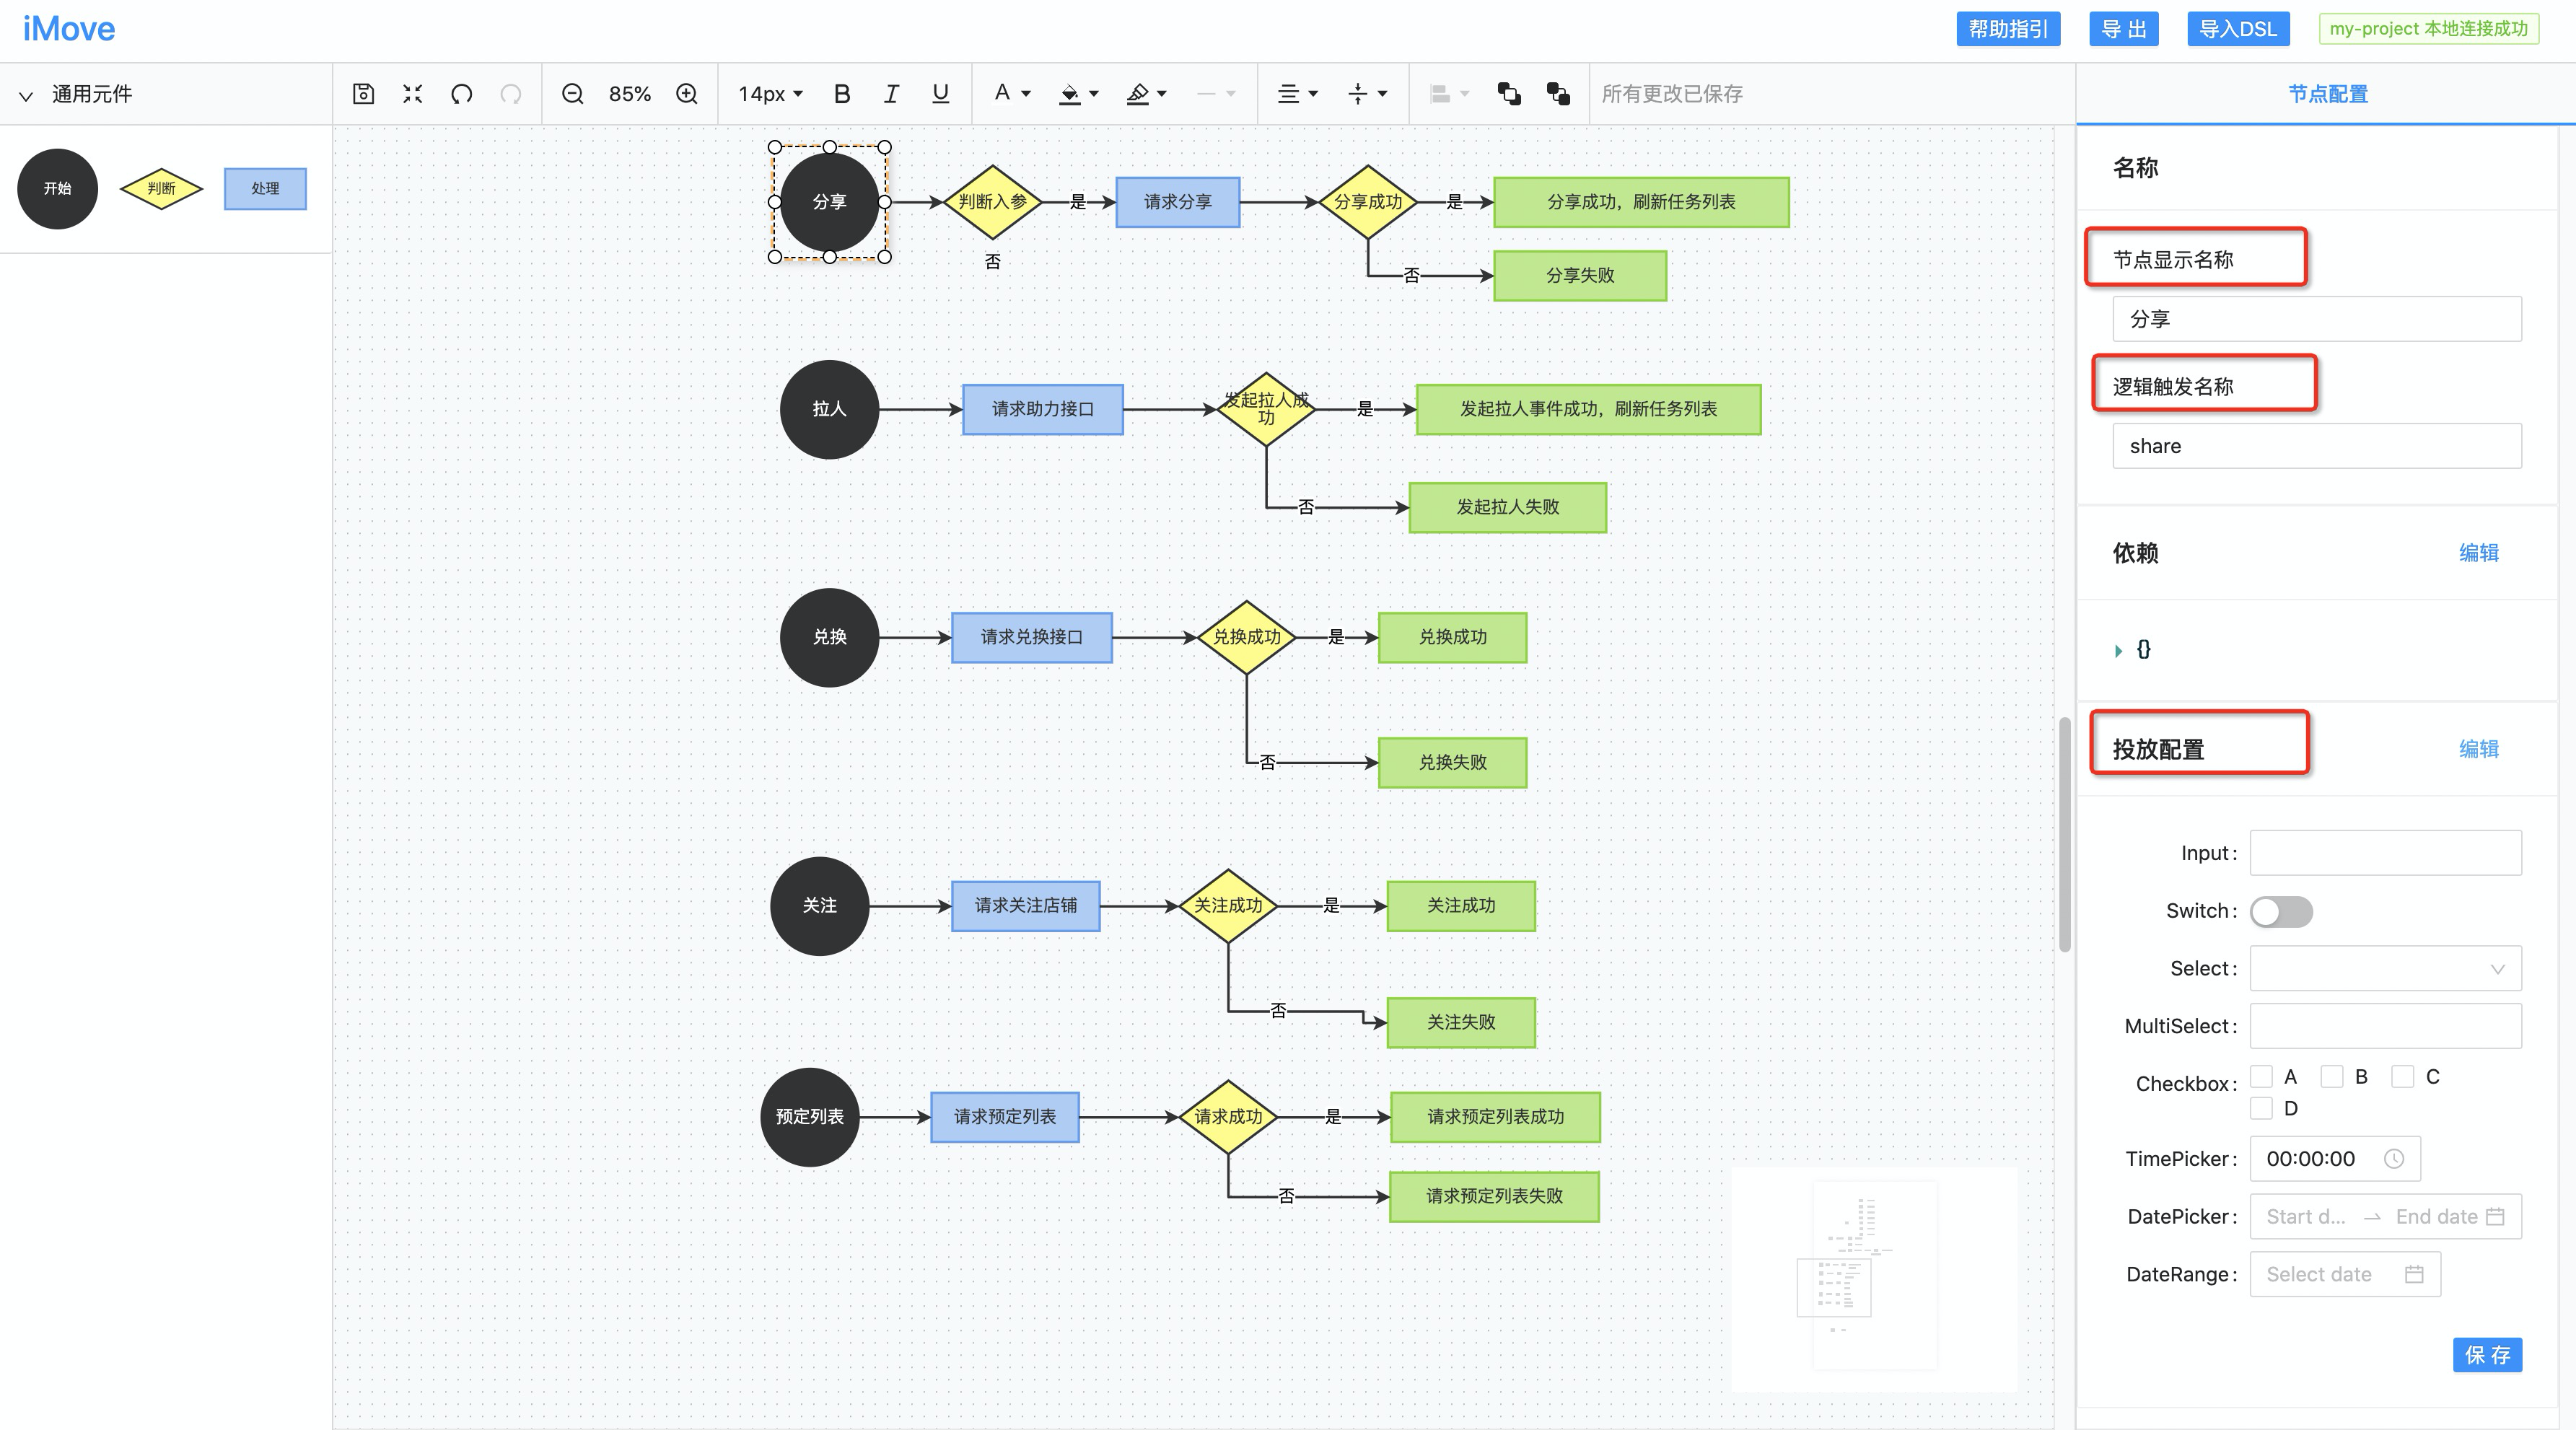Toggle the Switch control on
2576x1430 pixels.
2281,911
